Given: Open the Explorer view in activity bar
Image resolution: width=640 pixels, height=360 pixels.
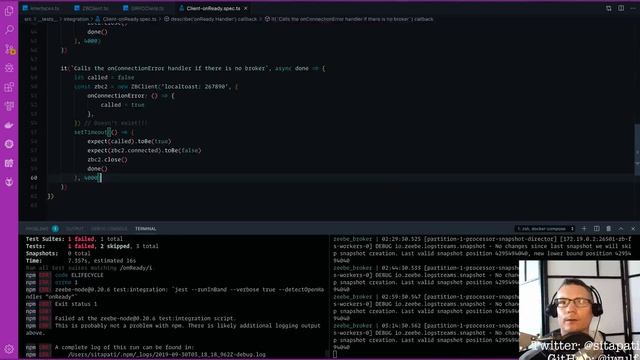Looking at the screenshot, I should (9, 11).
